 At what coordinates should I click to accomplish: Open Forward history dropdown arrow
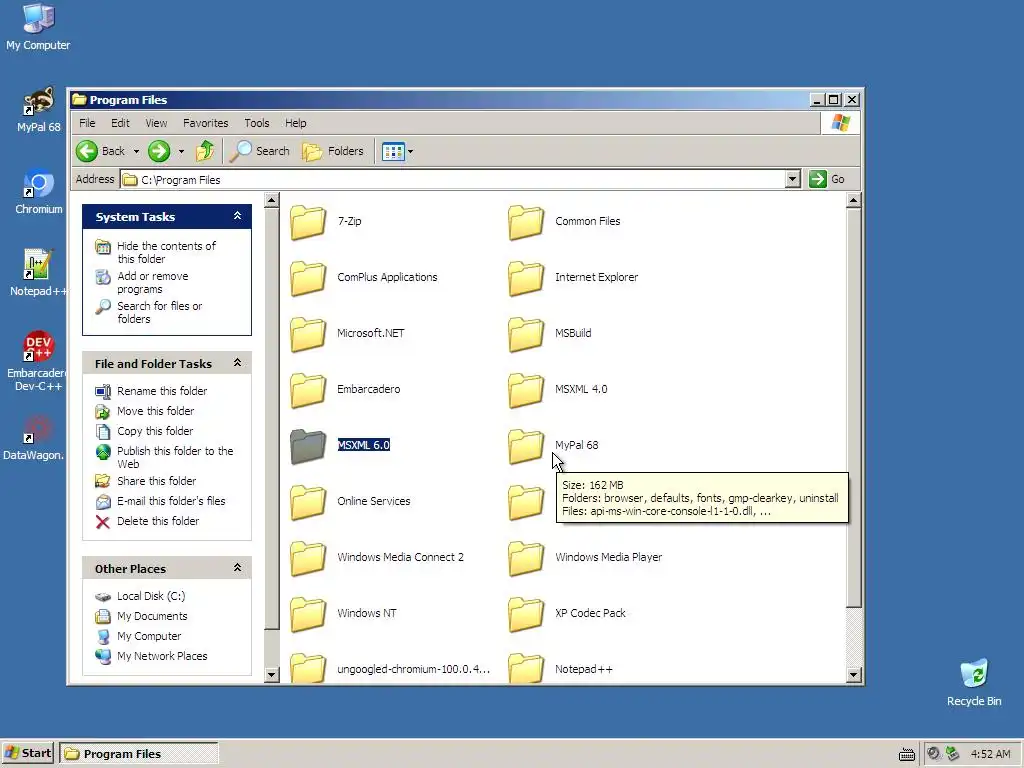(181, 152)
